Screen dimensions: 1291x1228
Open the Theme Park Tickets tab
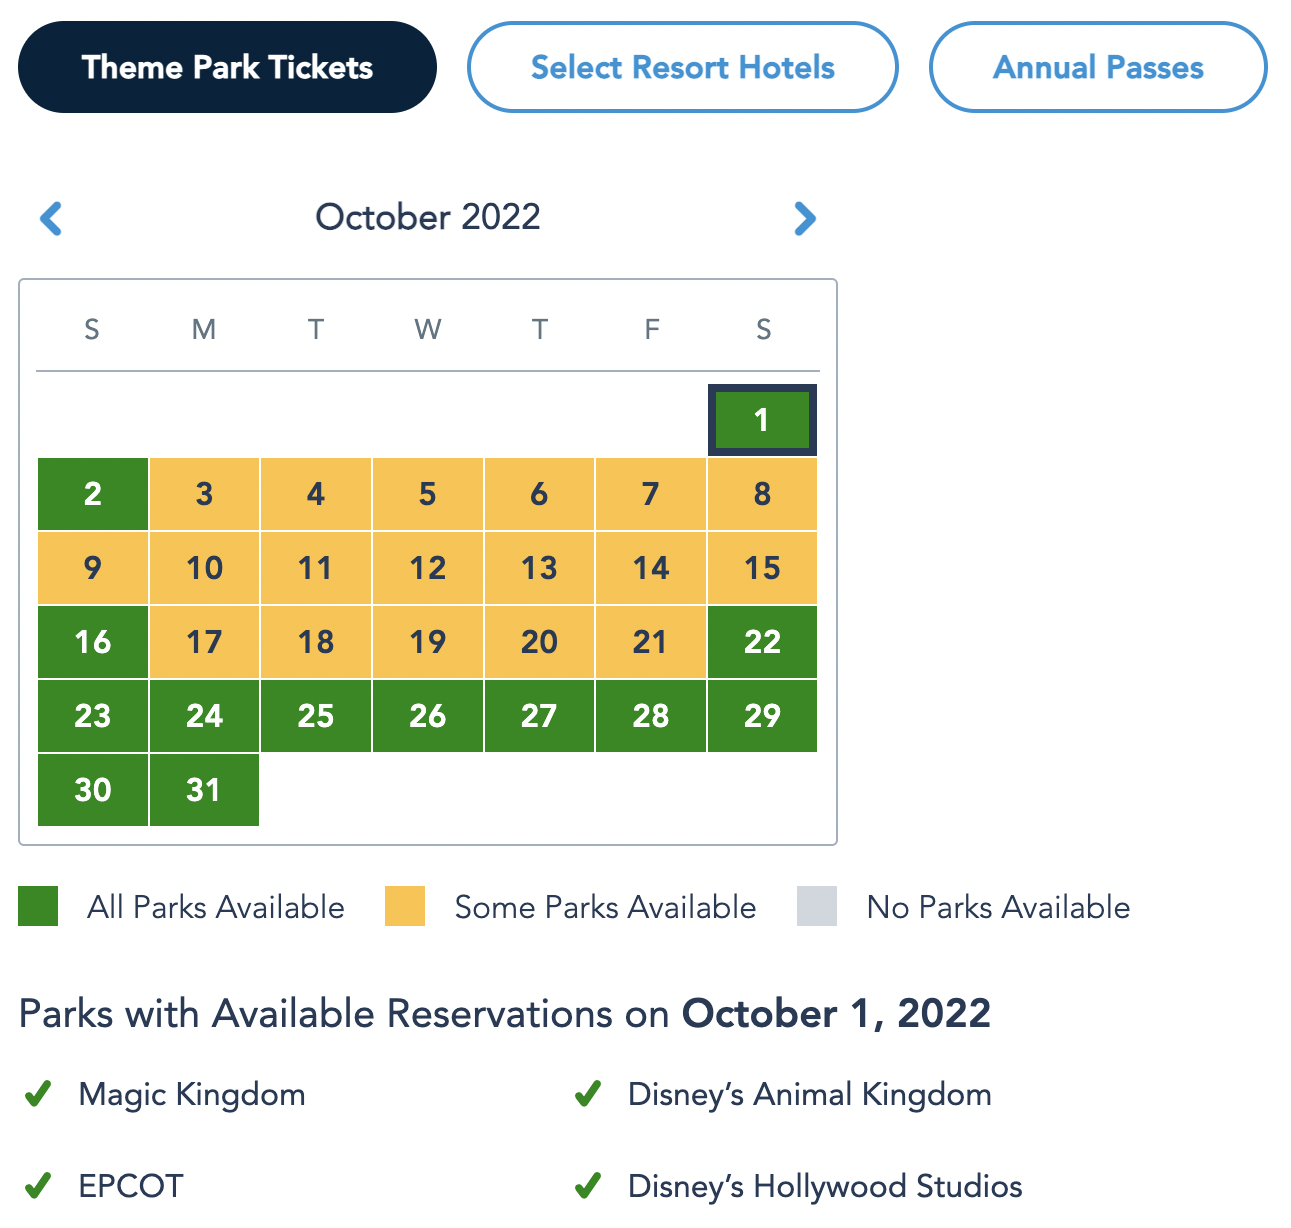(227, 67)
